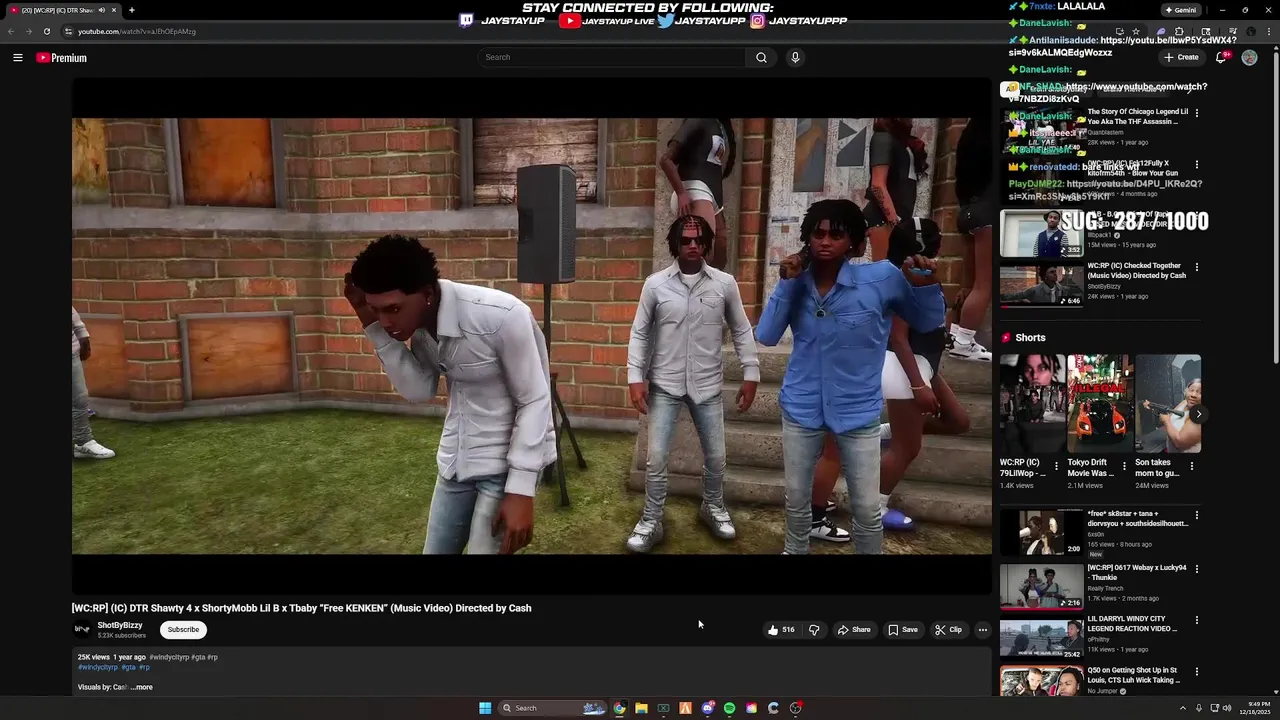Share the video

point(854,630)
